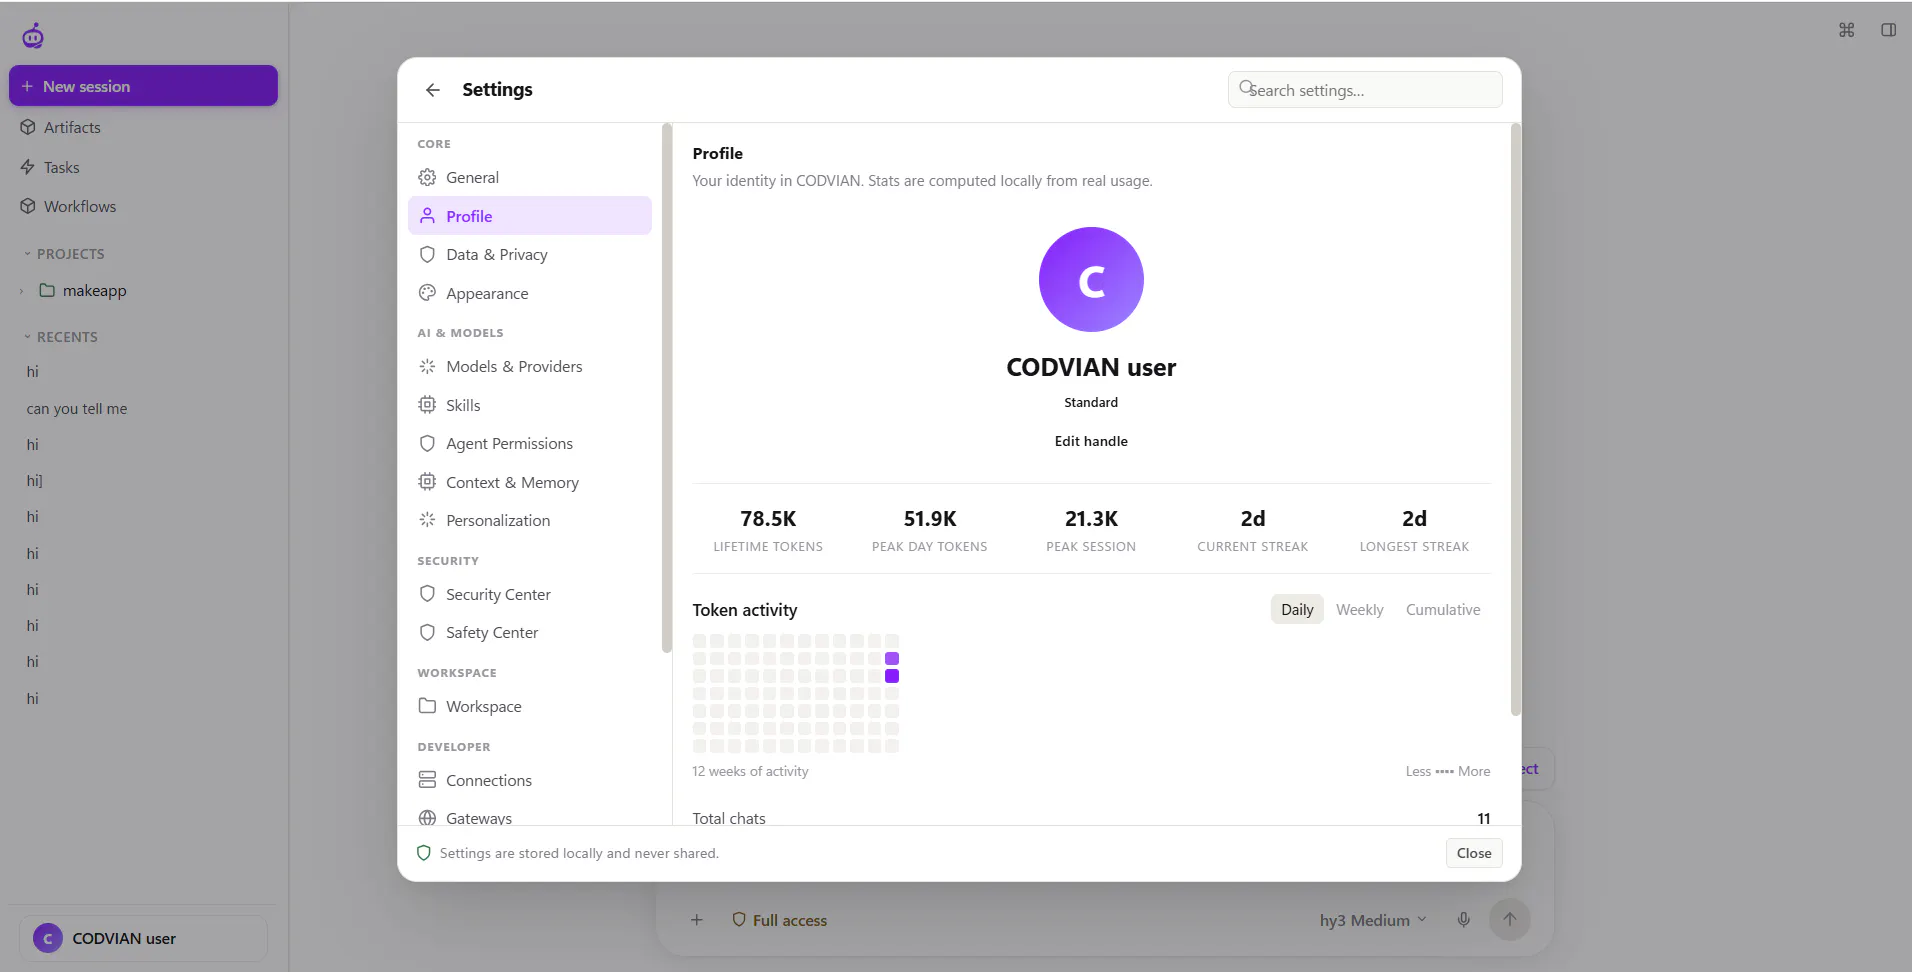The height and width of the screenshot is (972, 1912).
Task: Select the Profile settings section
Action: point(530,216)
